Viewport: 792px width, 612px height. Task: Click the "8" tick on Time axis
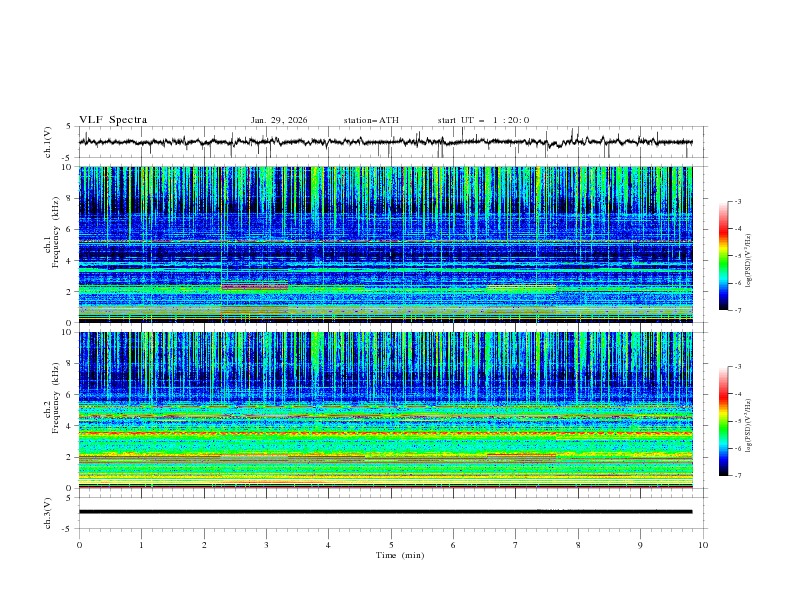578,545
